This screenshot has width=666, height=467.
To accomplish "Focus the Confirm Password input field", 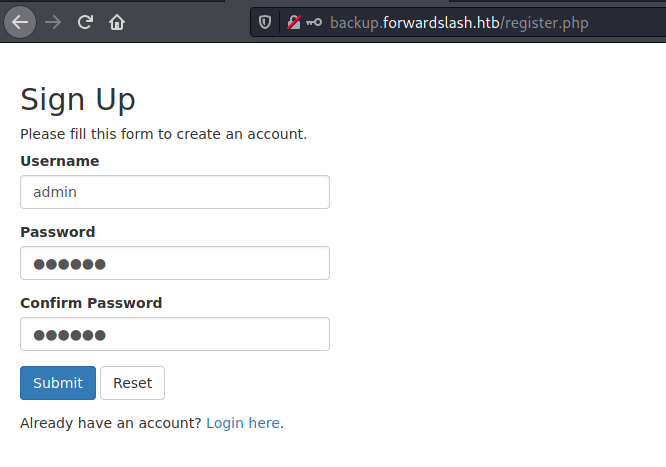I will click(175, 334).
